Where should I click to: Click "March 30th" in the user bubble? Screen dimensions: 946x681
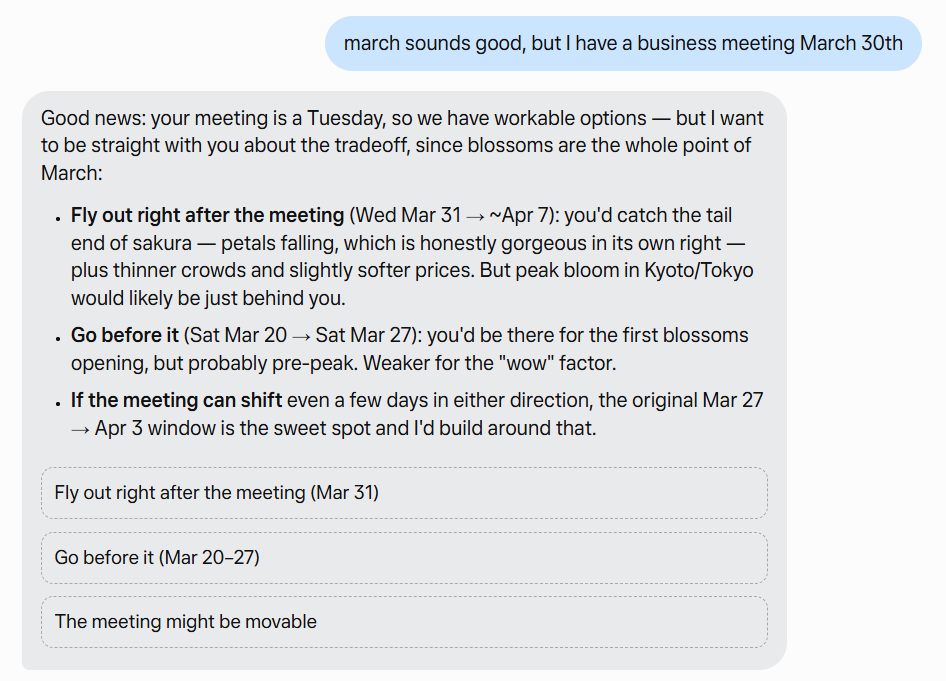pyautogui.click(x=851, y=43)
